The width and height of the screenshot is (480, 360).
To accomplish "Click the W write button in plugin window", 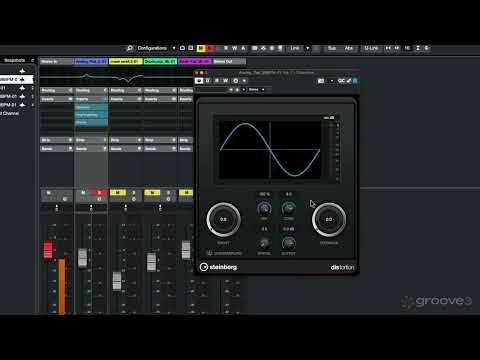I will [226, 81].
